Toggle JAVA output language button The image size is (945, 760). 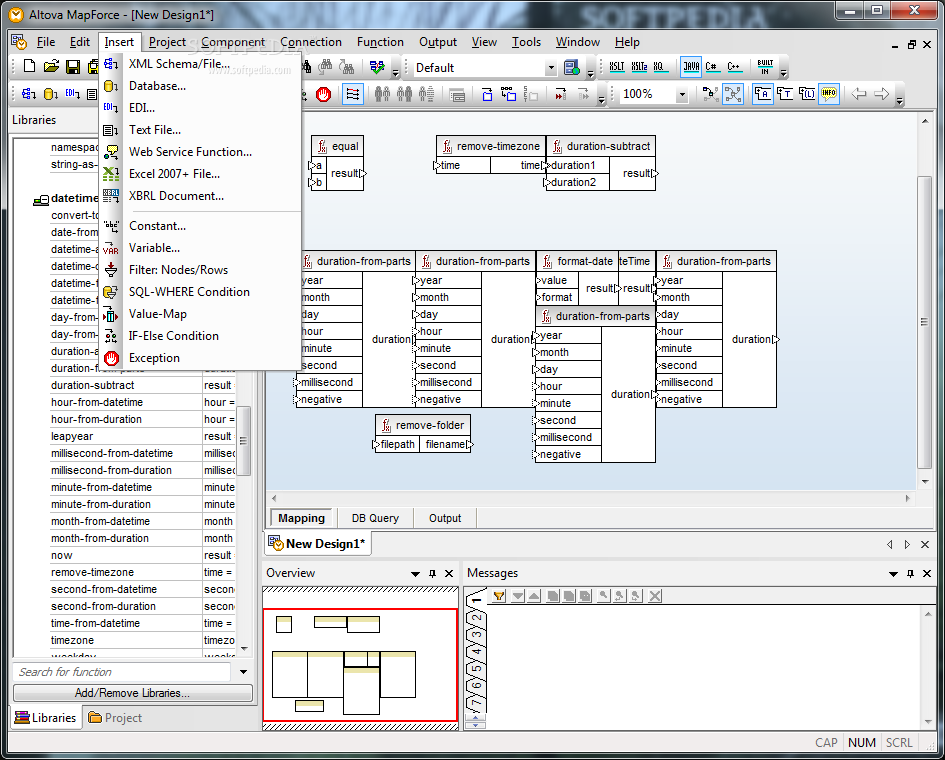tap(691, 67)
